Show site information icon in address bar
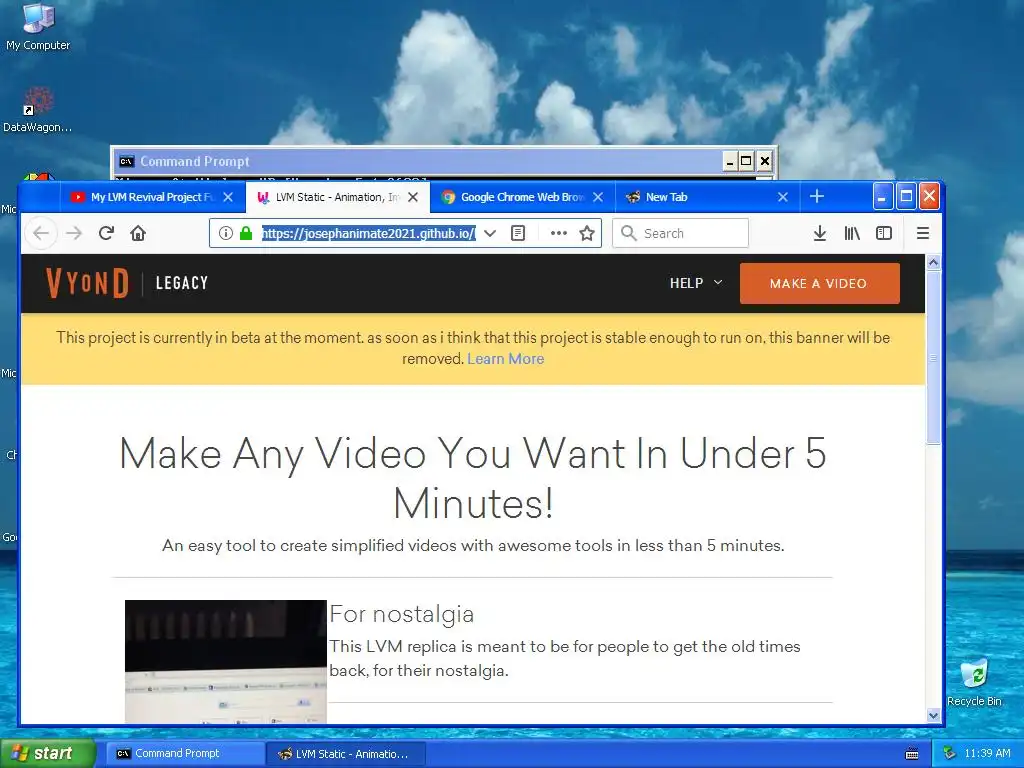The image size is (1024, 768). (x=225, y=233)
